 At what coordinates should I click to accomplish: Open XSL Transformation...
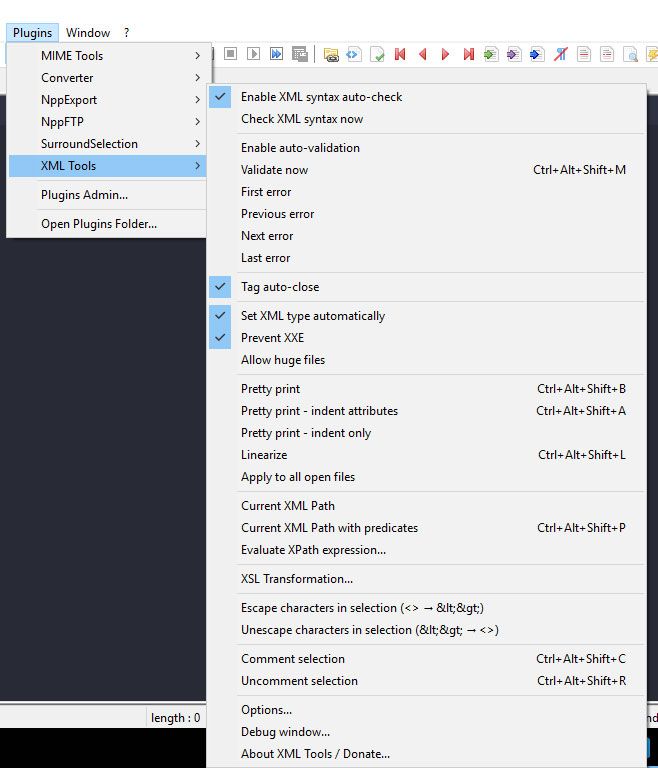click(x=427, y=579)
